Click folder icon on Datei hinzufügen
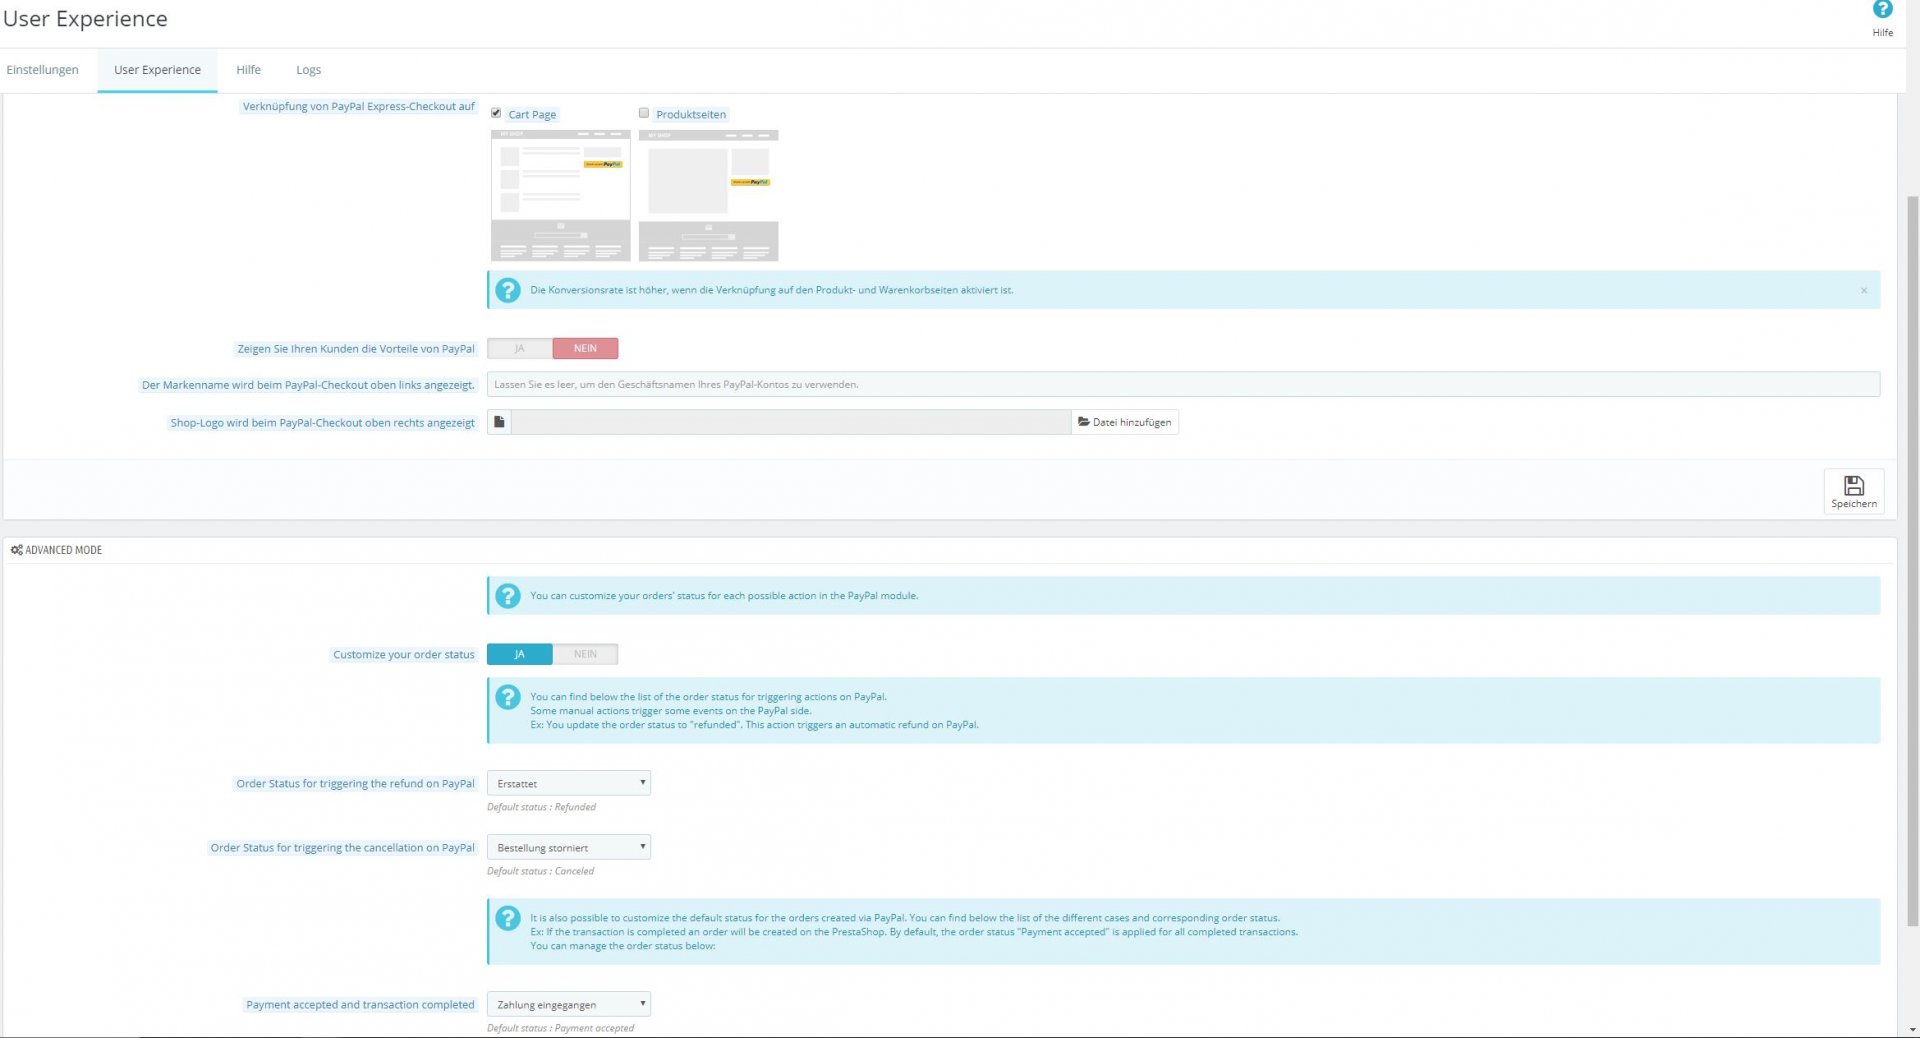 click(x=1083, y=422)
